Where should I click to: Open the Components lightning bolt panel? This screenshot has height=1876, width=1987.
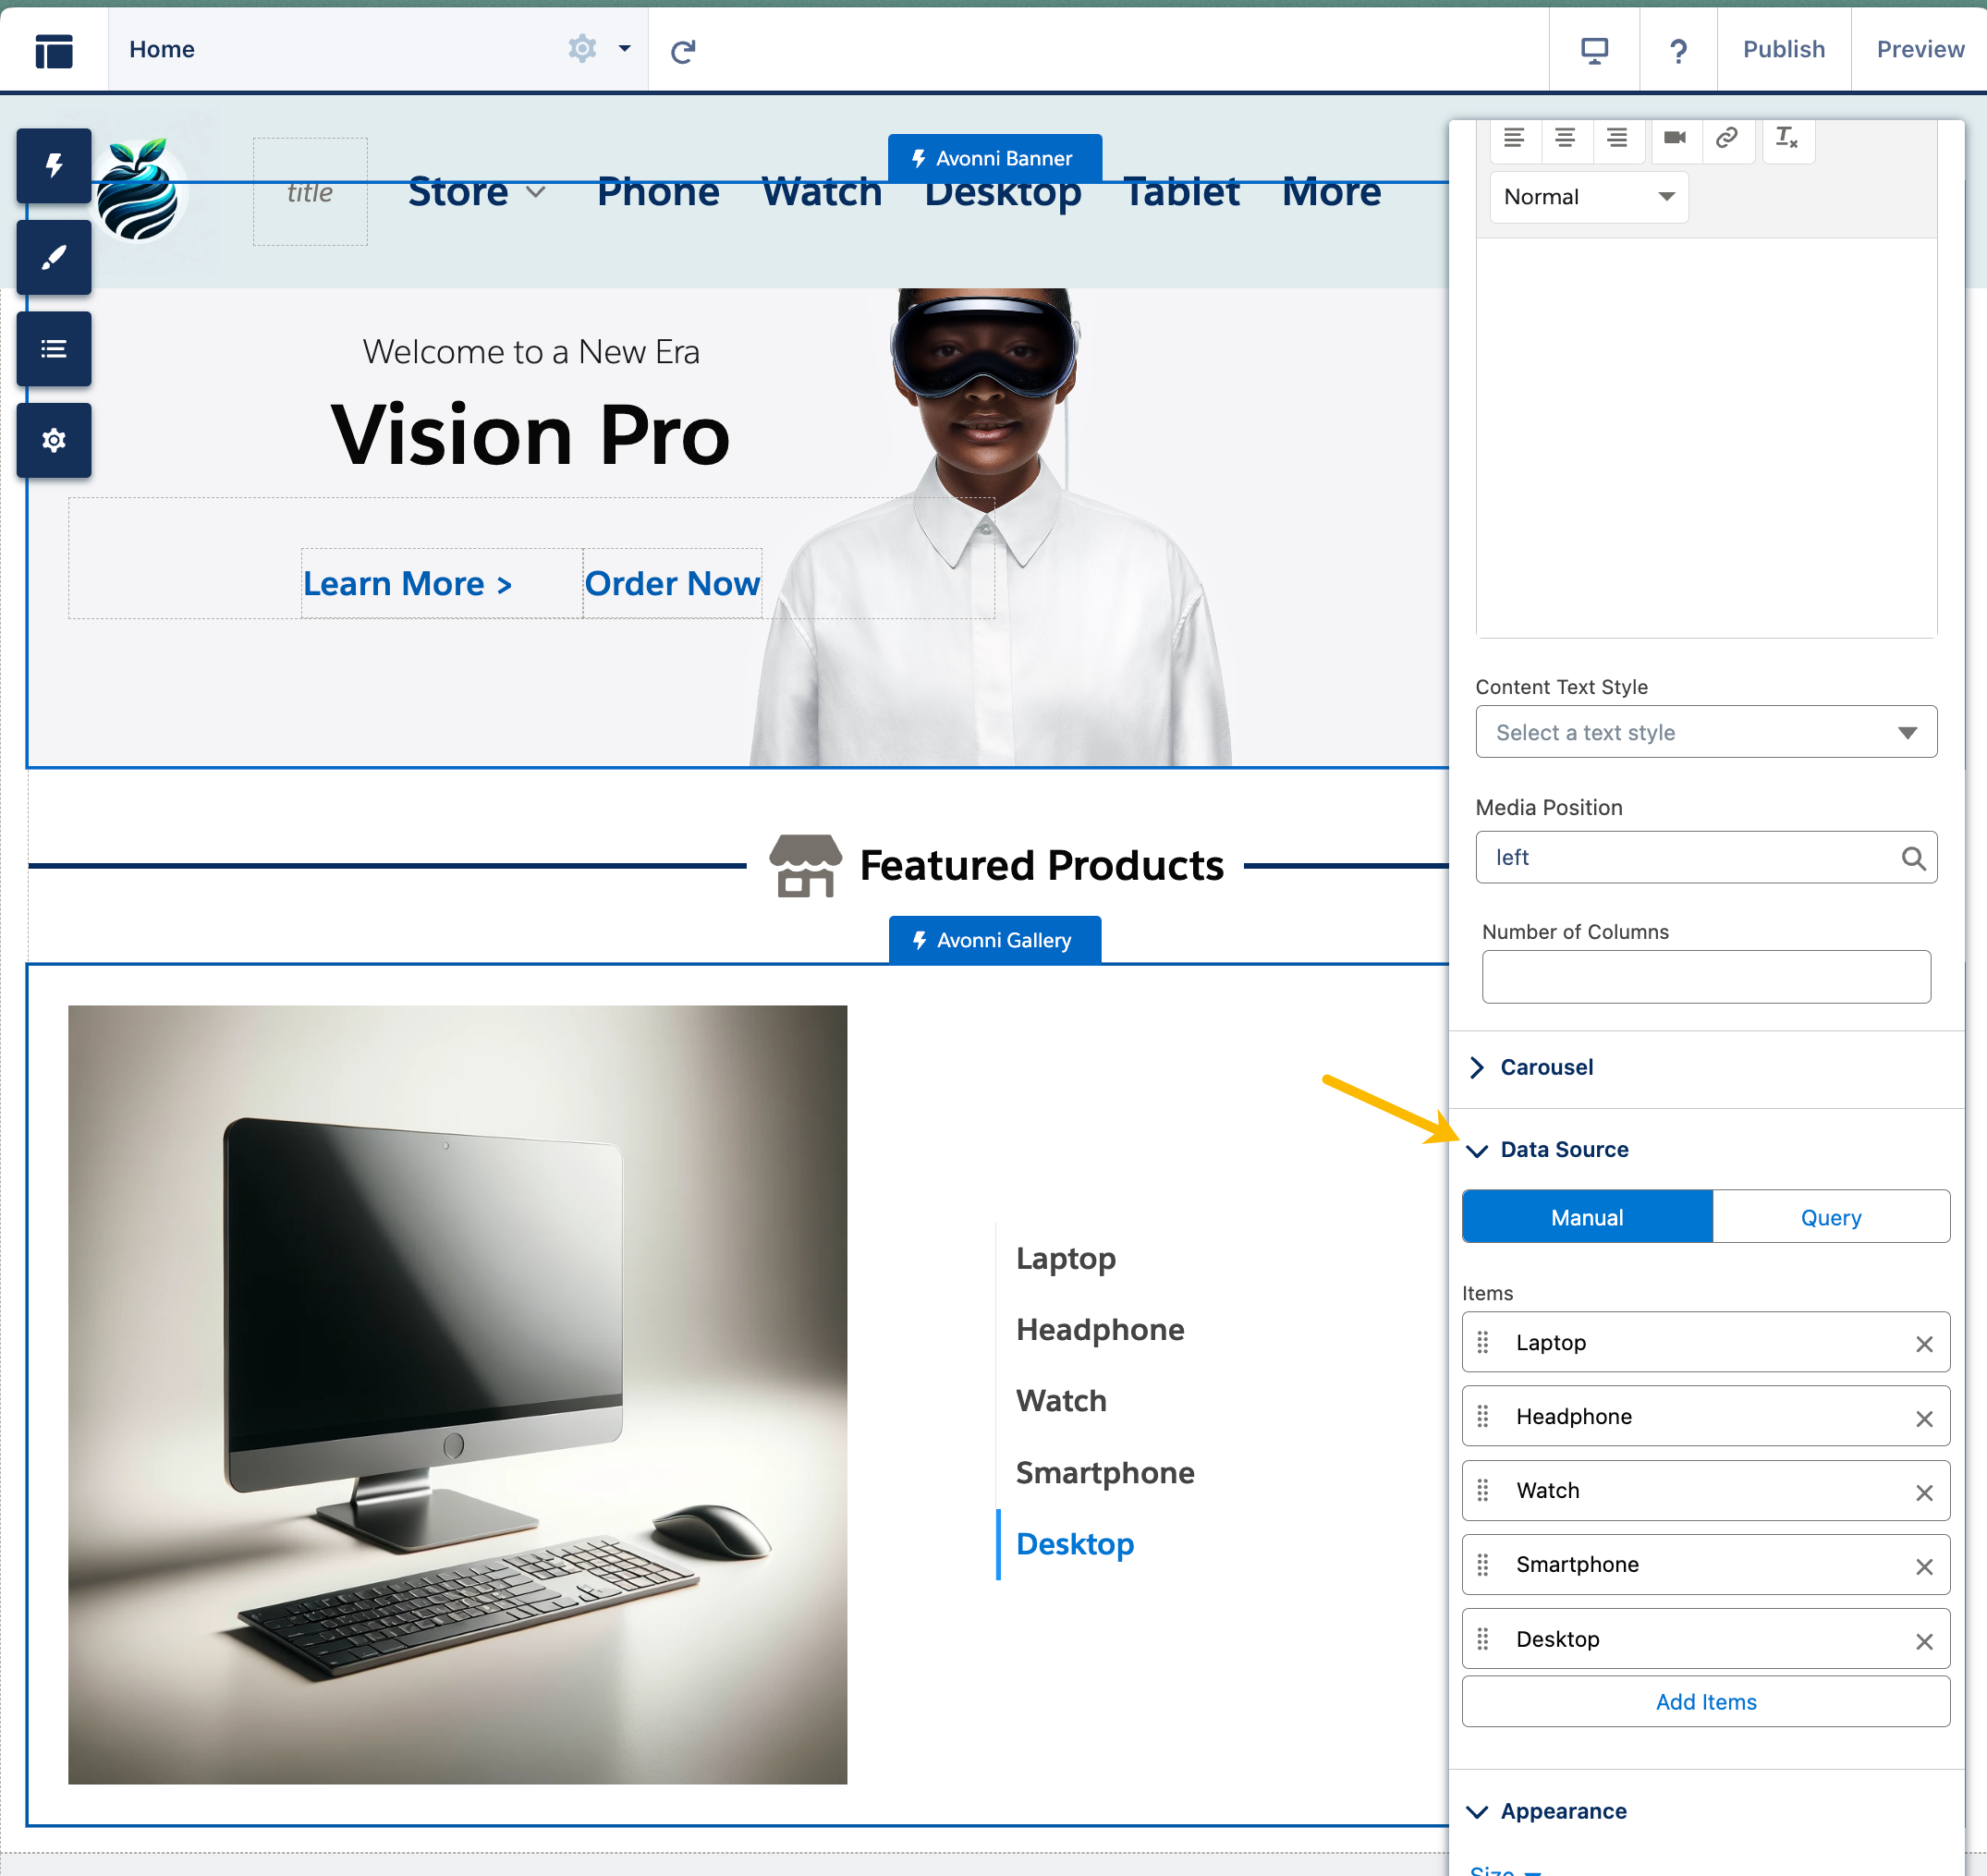coord(54,166)
